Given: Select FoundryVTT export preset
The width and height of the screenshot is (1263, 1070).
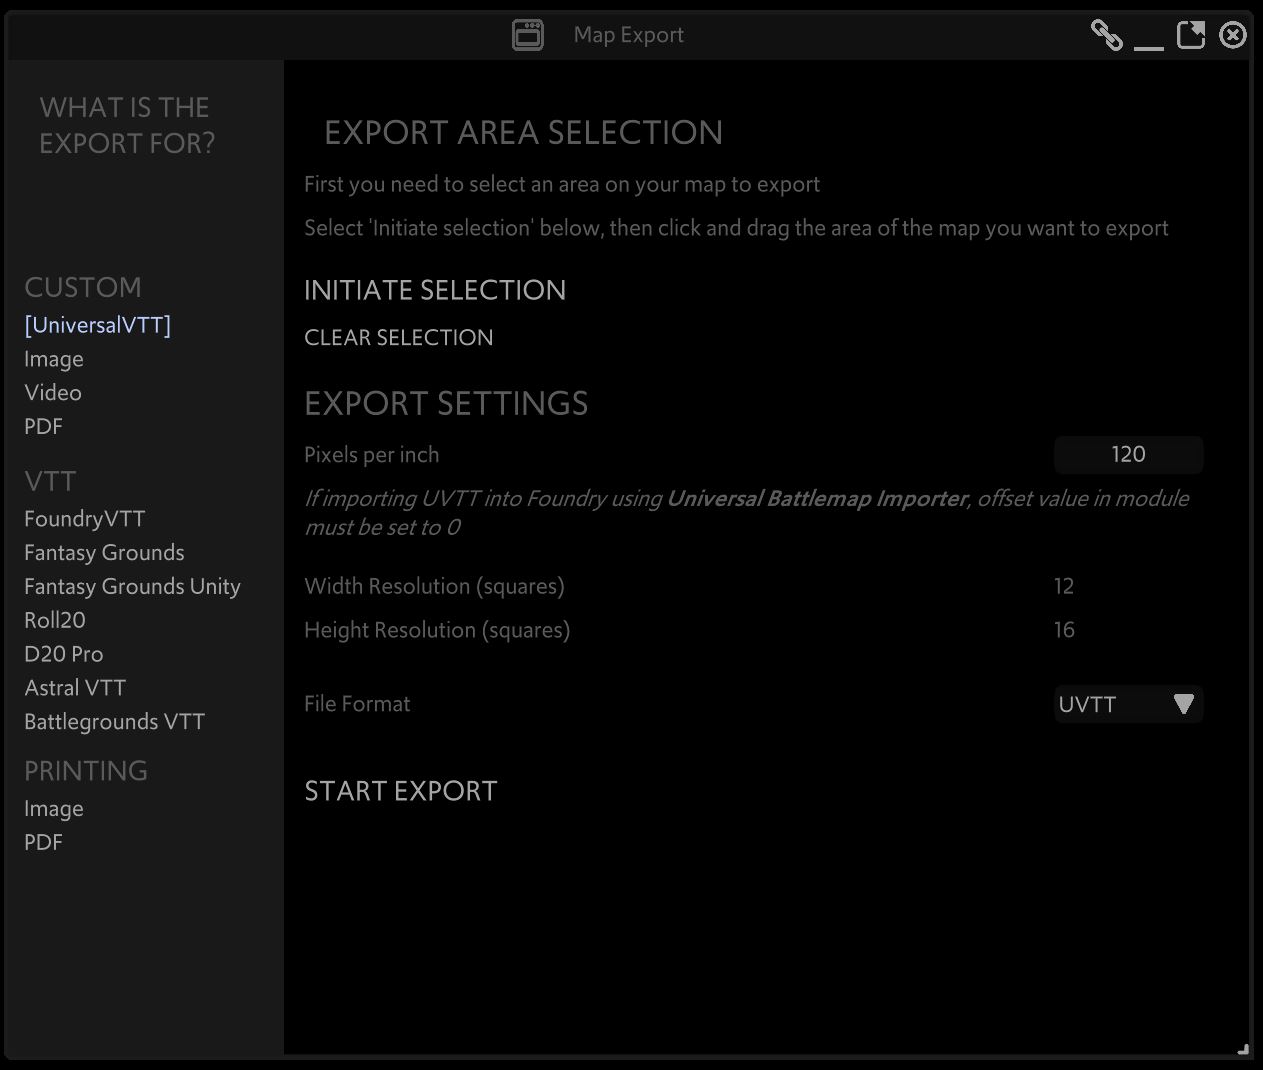Looking at the screenshot, I should tap(85, 519).
